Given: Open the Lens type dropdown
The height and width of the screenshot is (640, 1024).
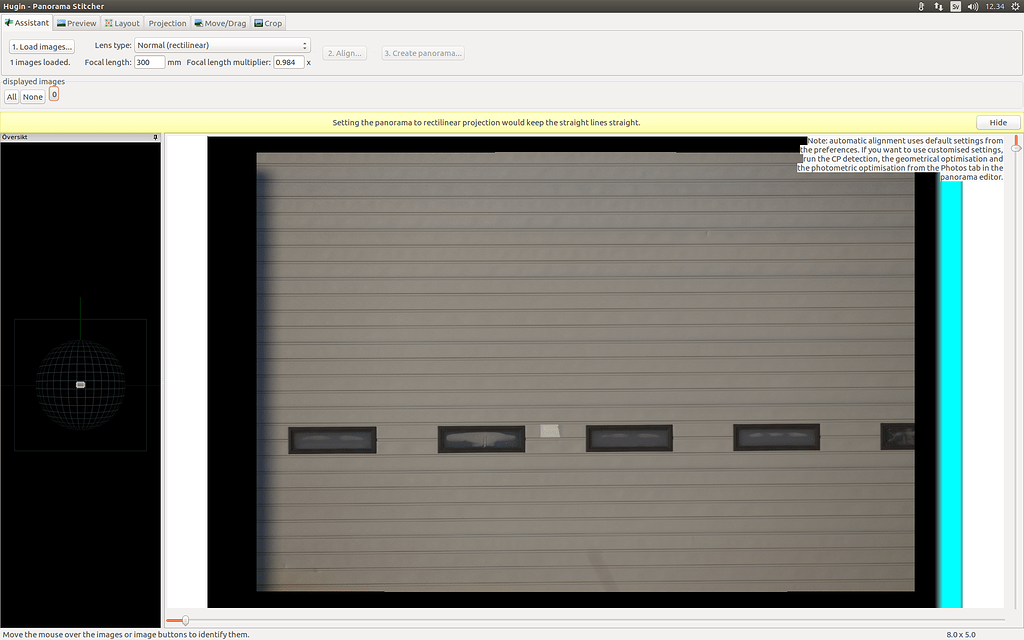Looking at the screenshot, I should [221, 44].
